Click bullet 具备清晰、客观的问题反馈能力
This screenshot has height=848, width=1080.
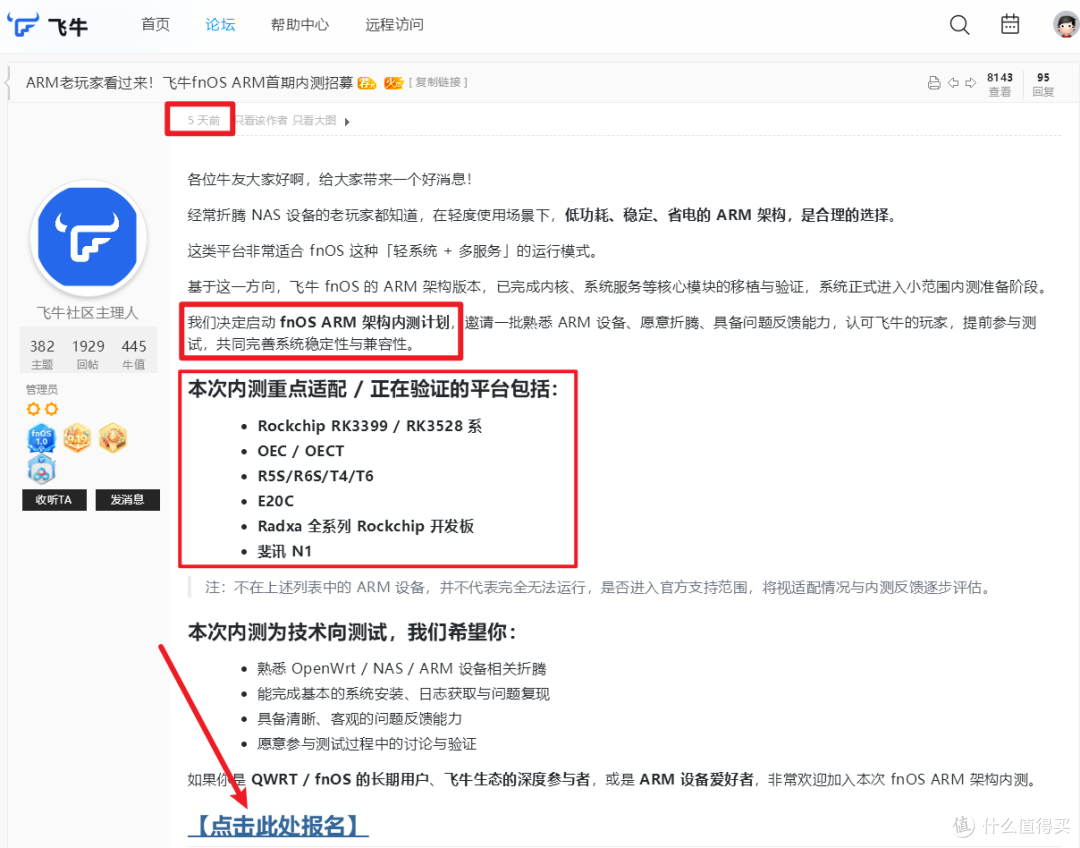point(360,718)
